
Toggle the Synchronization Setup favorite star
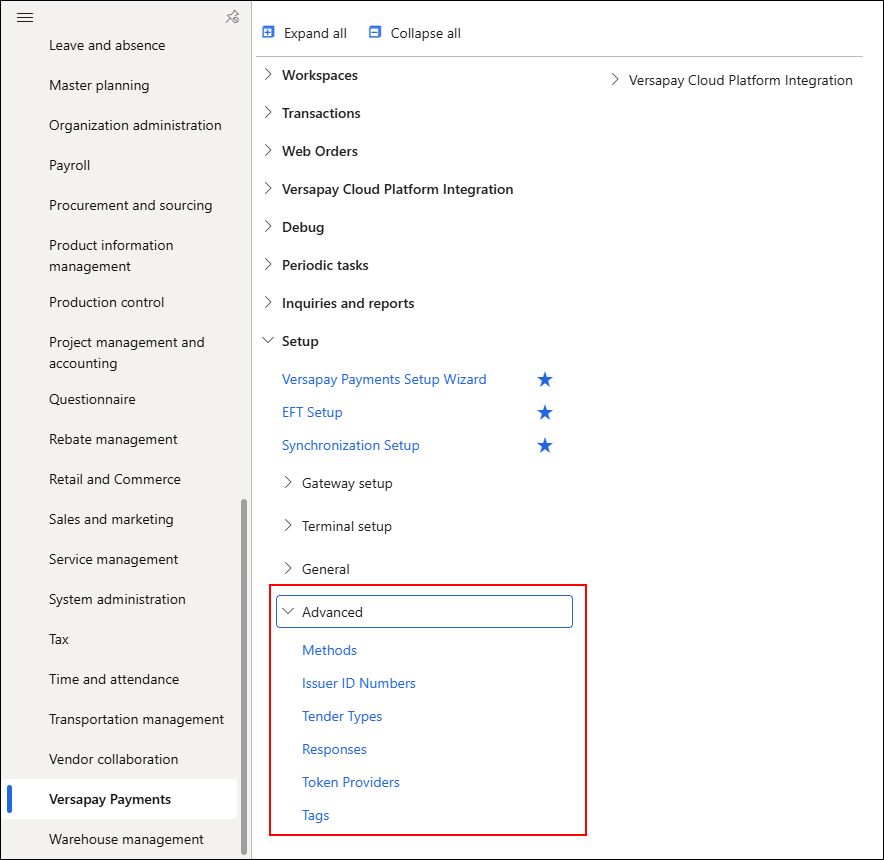pyautogui.click(x=545, y=446)
